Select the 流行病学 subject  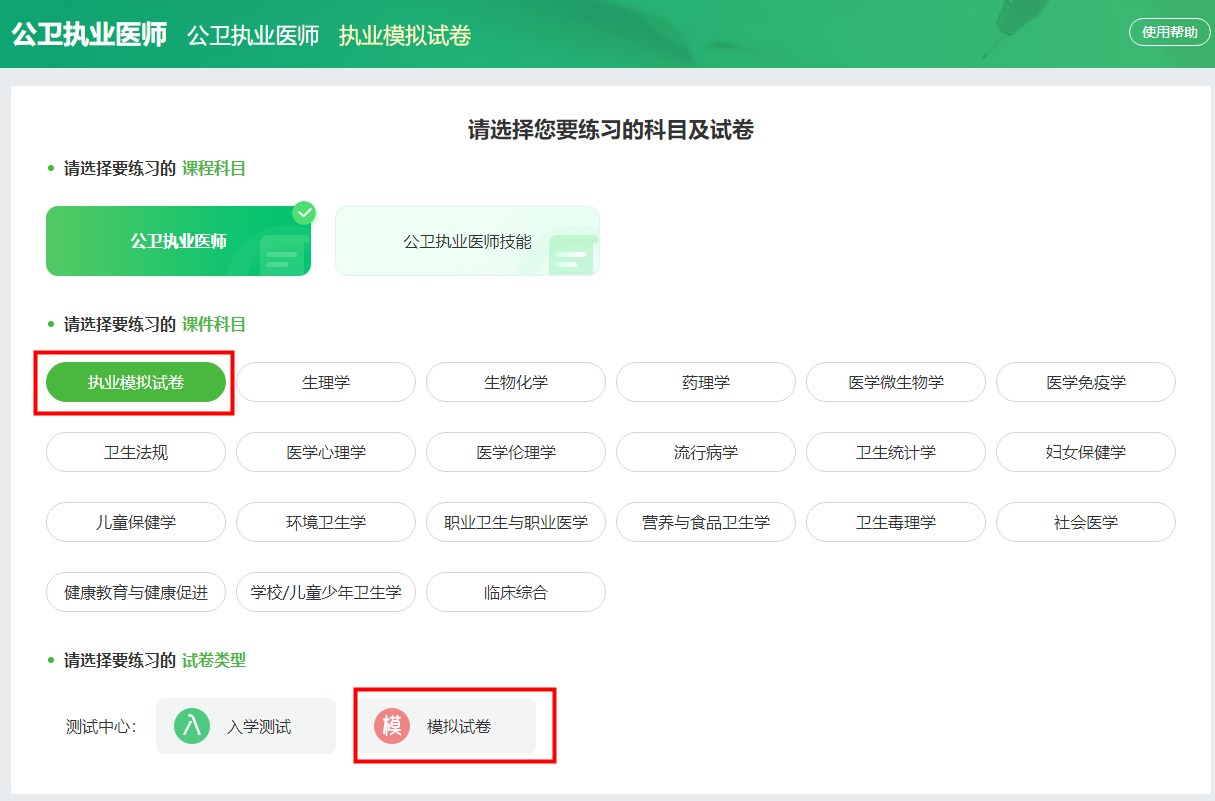tap(705, 452)
